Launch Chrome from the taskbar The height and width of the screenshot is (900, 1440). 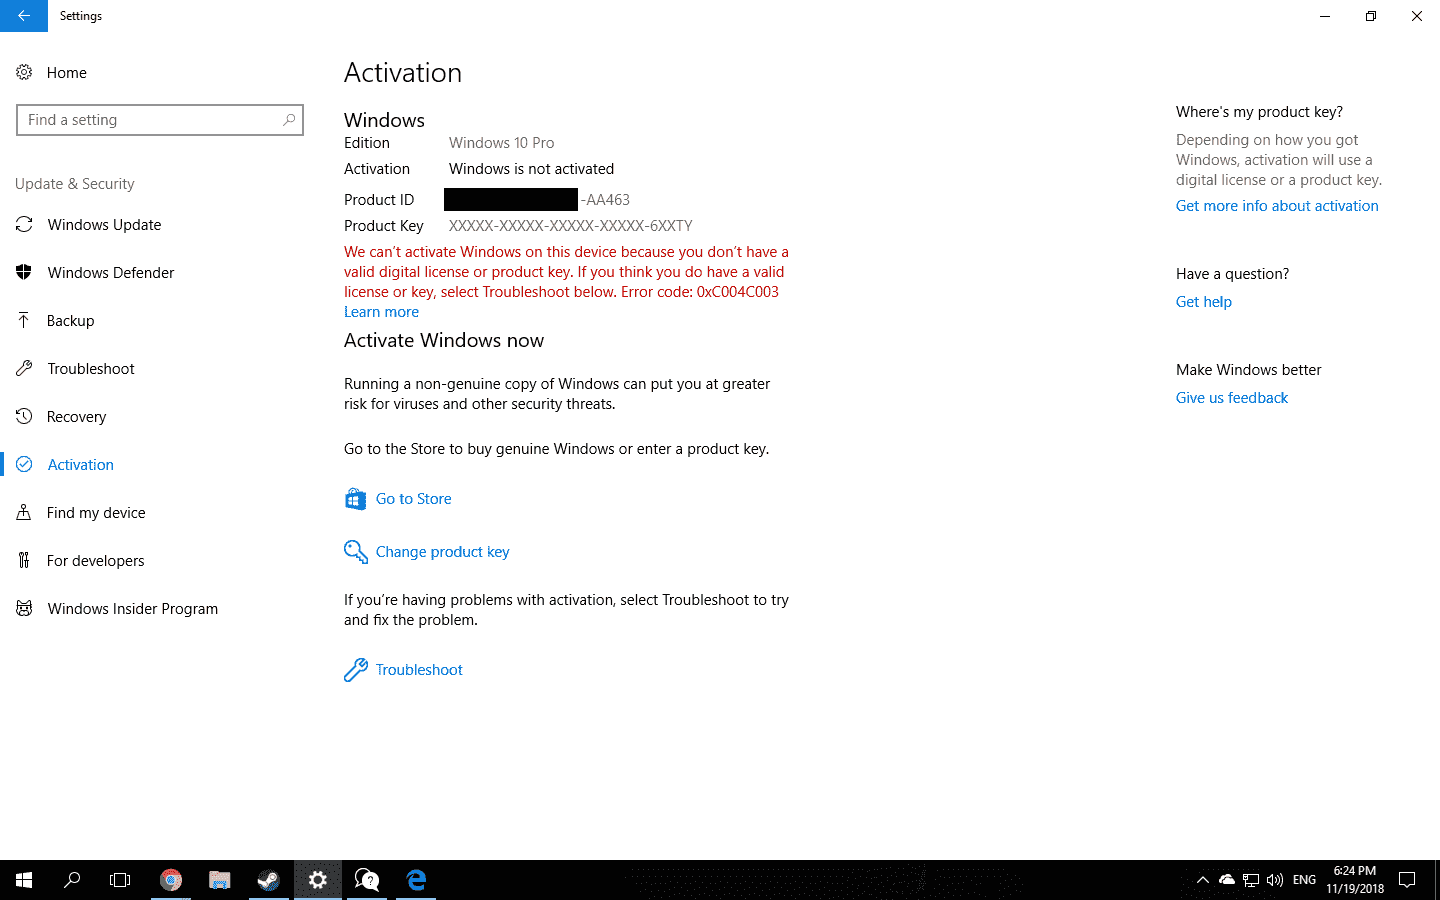coord(171,880)
